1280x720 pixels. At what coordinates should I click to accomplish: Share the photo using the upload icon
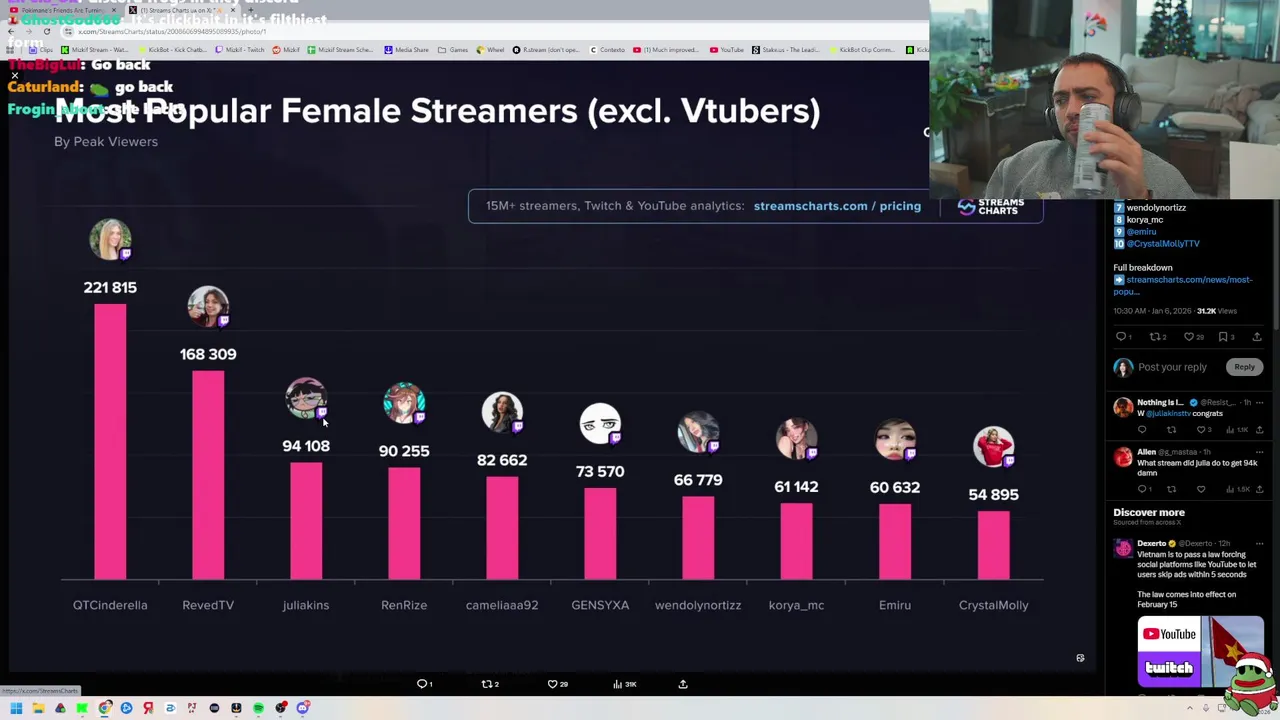pos(683,684)
